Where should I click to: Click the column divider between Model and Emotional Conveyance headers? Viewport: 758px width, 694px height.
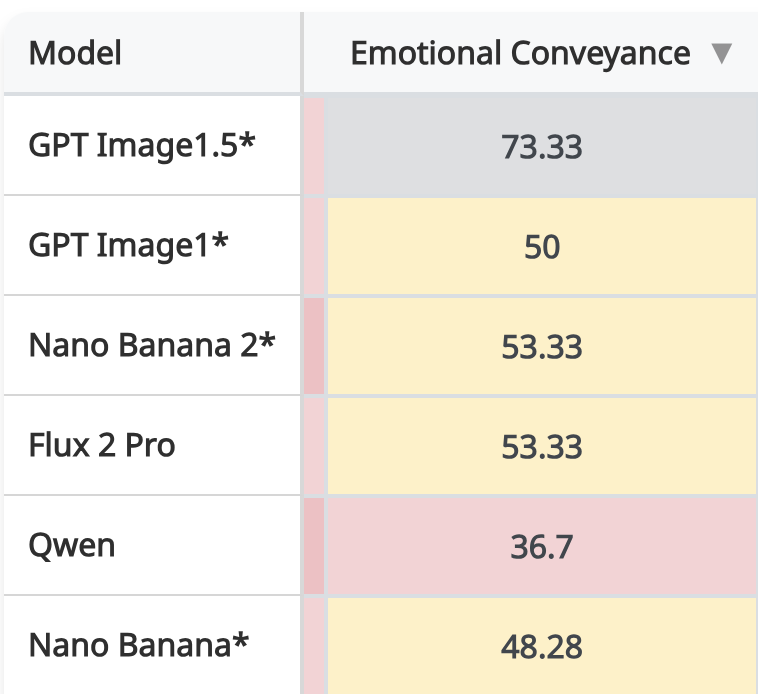(x=302, y=52)
